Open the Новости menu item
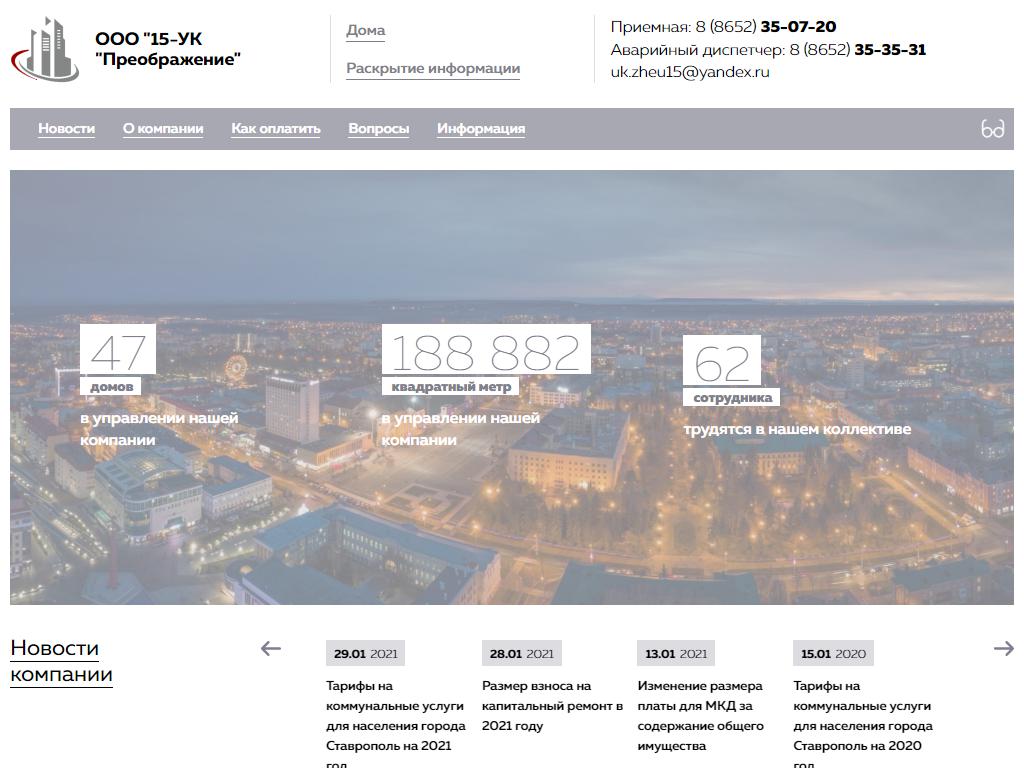Screen dimensions: 1024x768 (x=66, y=129)
